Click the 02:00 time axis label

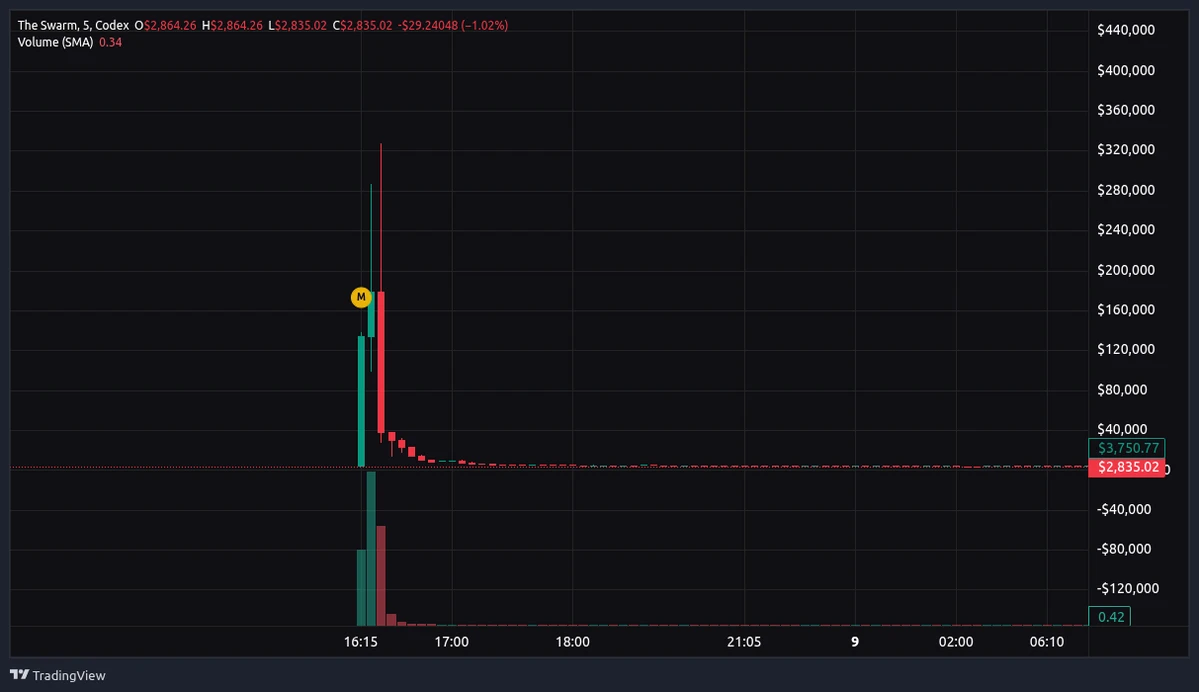click(956, 642)
